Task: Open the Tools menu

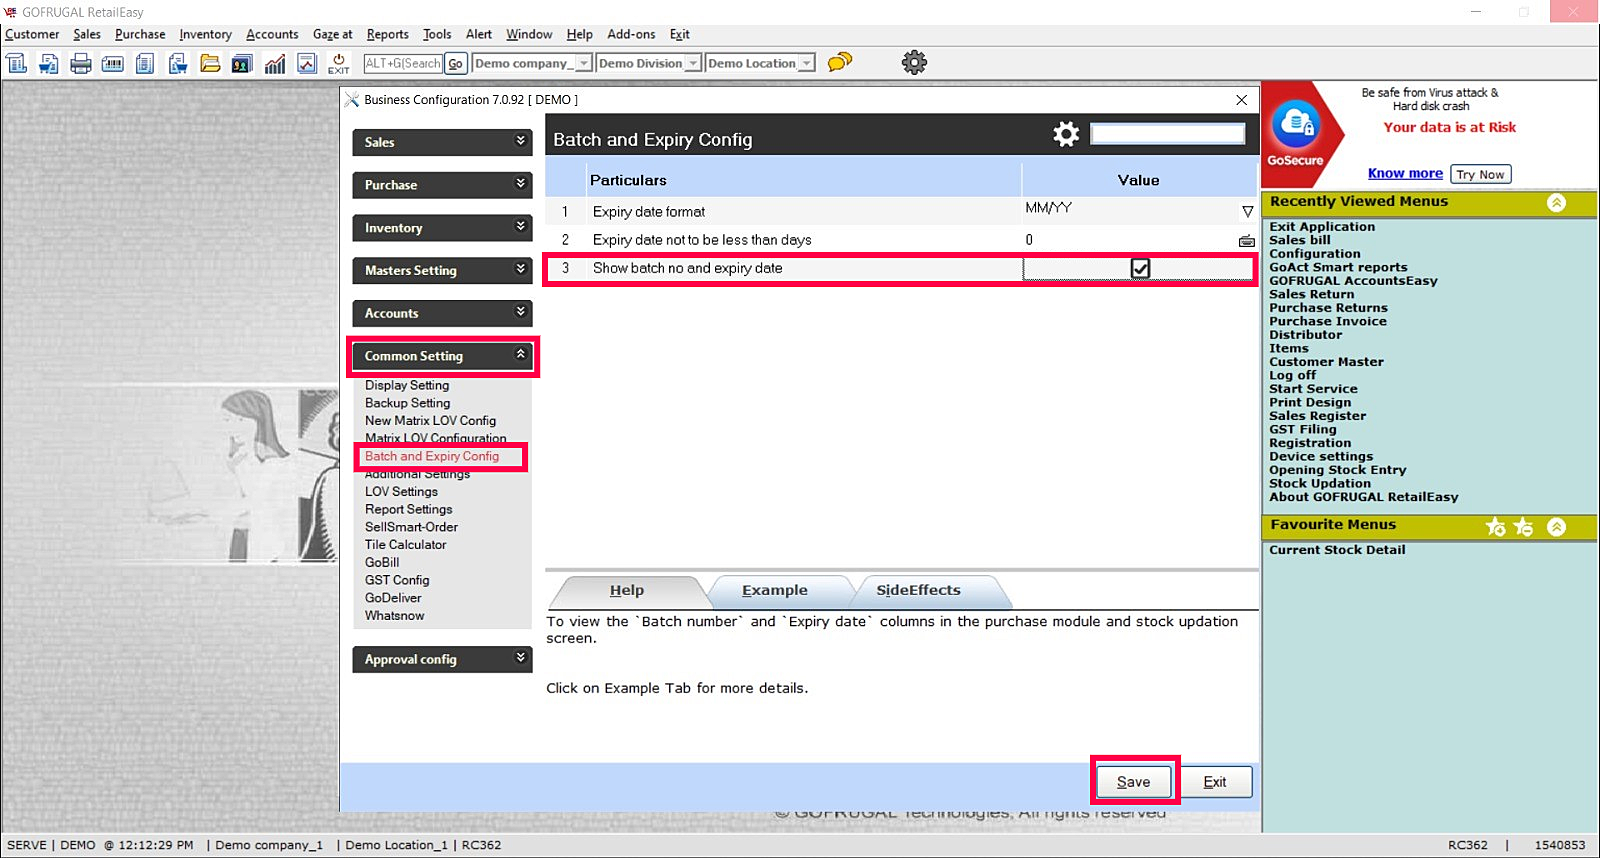Action: pos(437,34)
